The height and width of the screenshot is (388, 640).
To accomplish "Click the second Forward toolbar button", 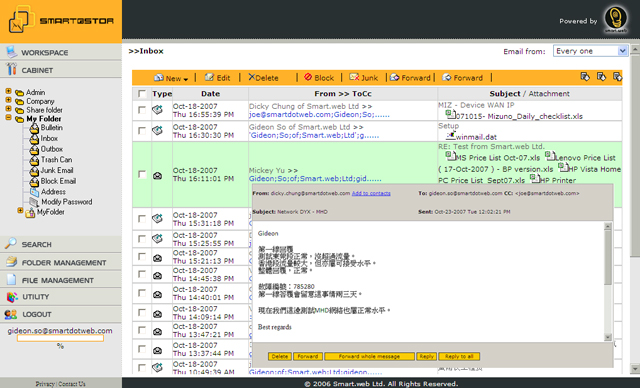I will tap(462, 78).
